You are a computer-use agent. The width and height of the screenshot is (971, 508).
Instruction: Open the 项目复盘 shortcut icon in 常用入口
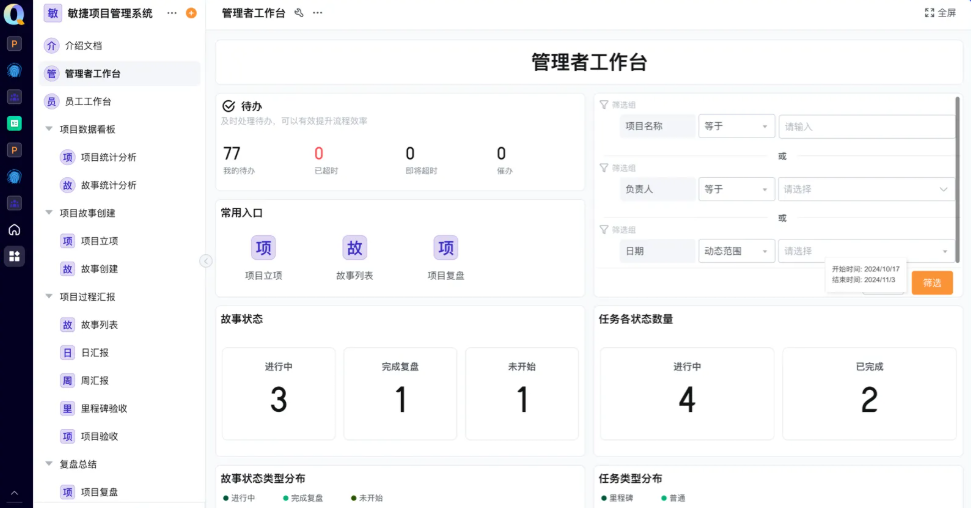(x=446, y=248)
